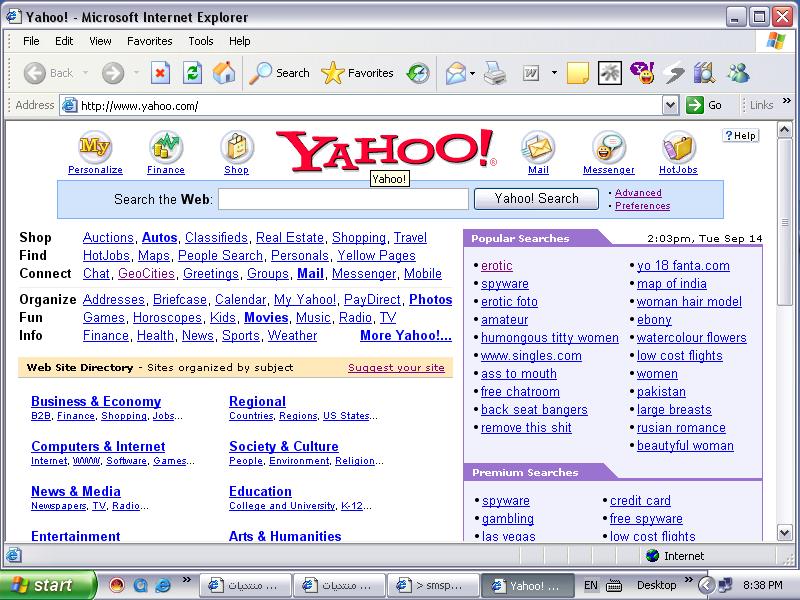This screenshot has height=600, width=800.
Task: Open Yahoo Finance chart icon
Action: click(x=166, y=146)
